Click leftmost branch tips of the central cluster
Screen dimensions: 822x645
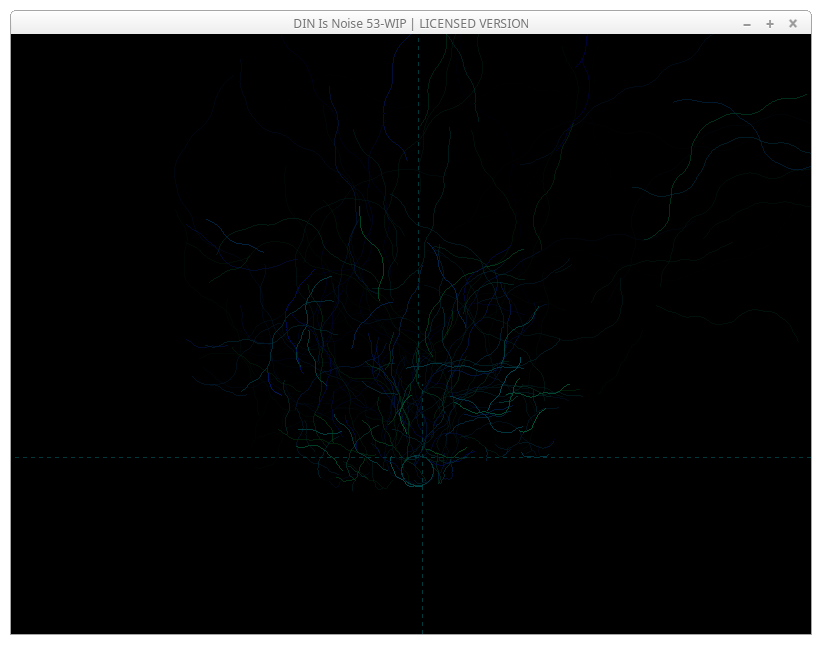coord(195,345)
